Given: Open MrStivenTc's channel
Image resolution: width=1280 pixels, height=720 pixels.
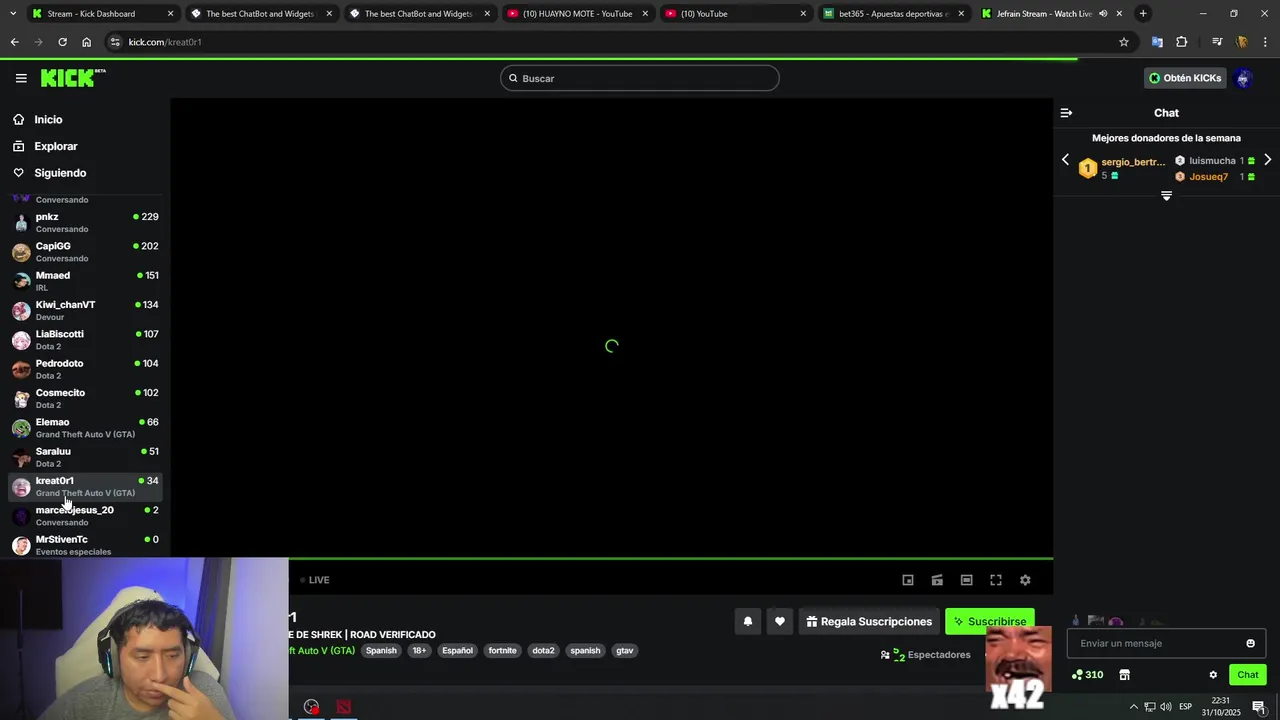Looking at the screenshot, I should (x=85, y=545).
